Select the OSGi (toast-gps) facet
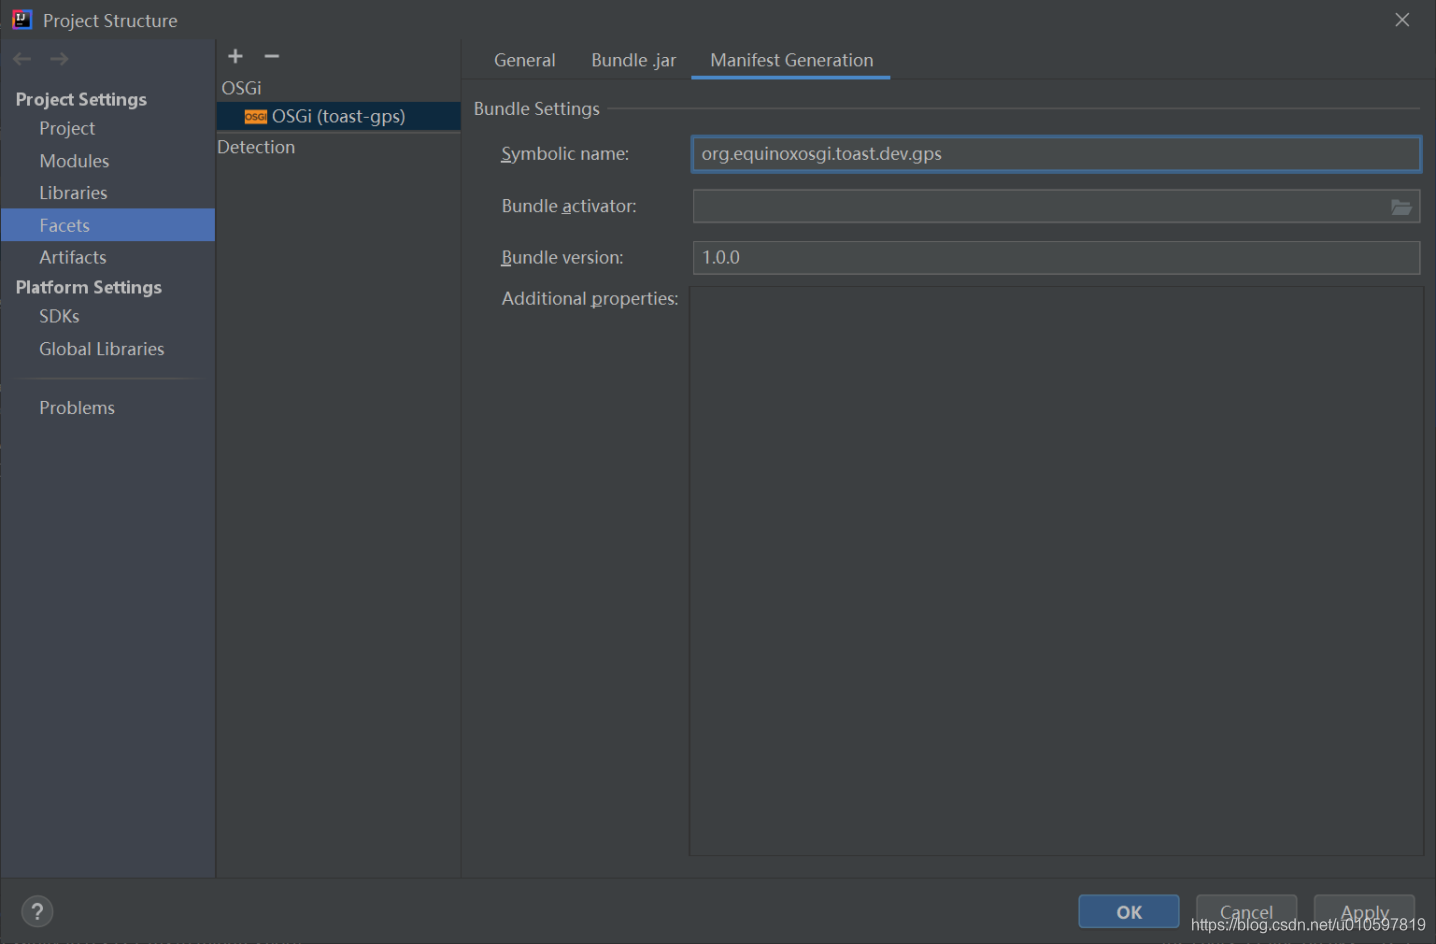Image resolution: width=1436 pixels, height=944 pixels. 338,116
